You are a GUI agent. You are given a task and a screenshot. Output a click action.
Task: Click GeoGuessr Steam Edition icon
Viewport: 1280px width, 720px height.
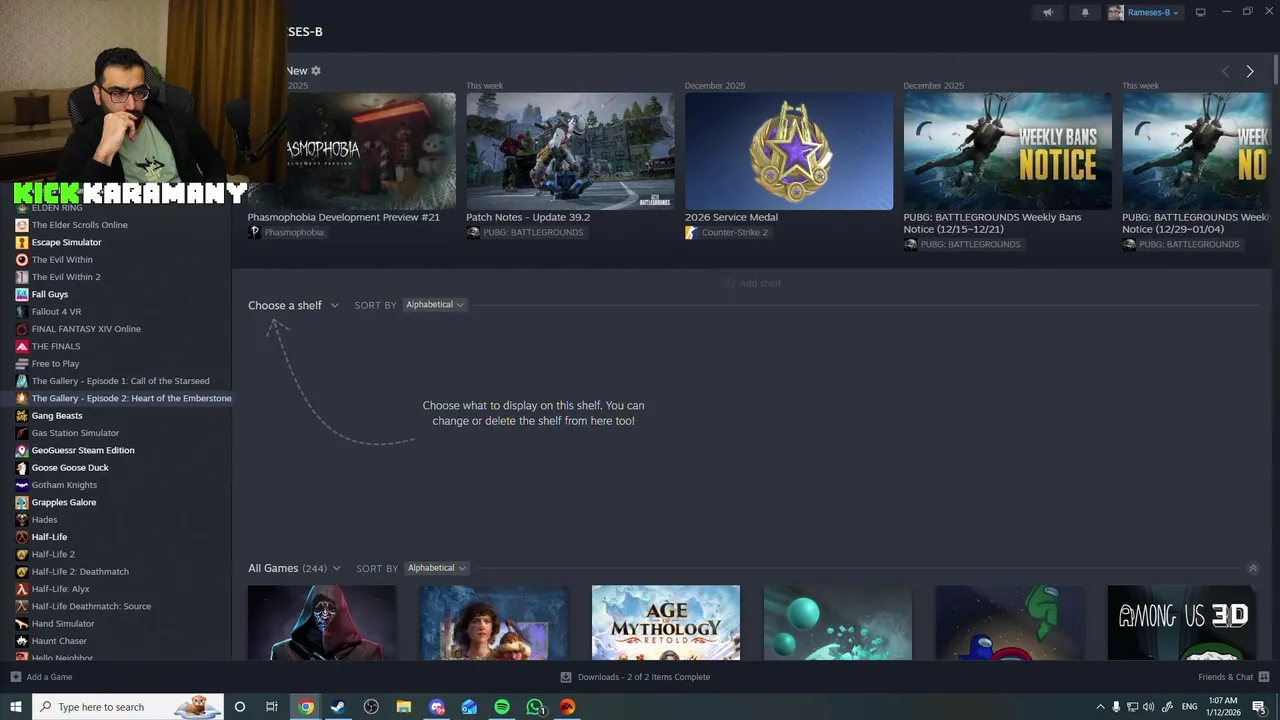point(22,450)
